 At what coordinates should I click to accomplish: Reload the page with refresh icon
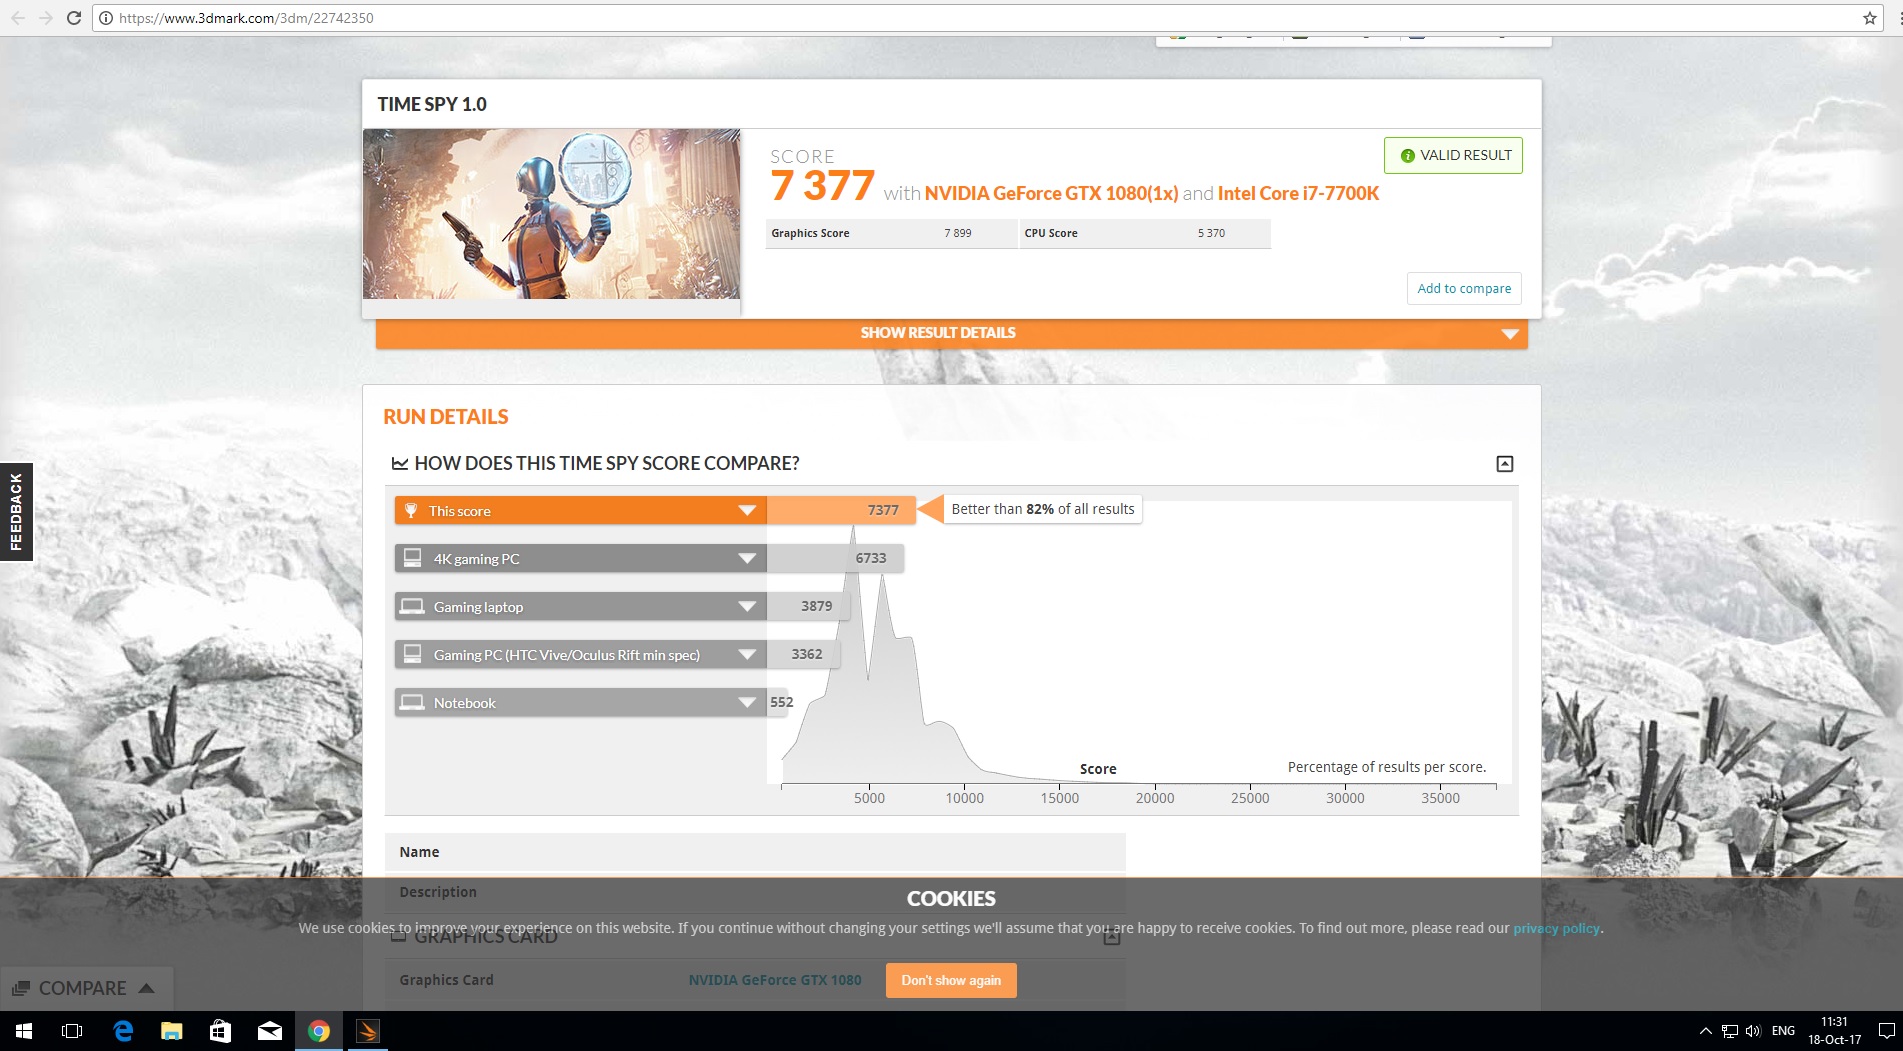point(74,18)
